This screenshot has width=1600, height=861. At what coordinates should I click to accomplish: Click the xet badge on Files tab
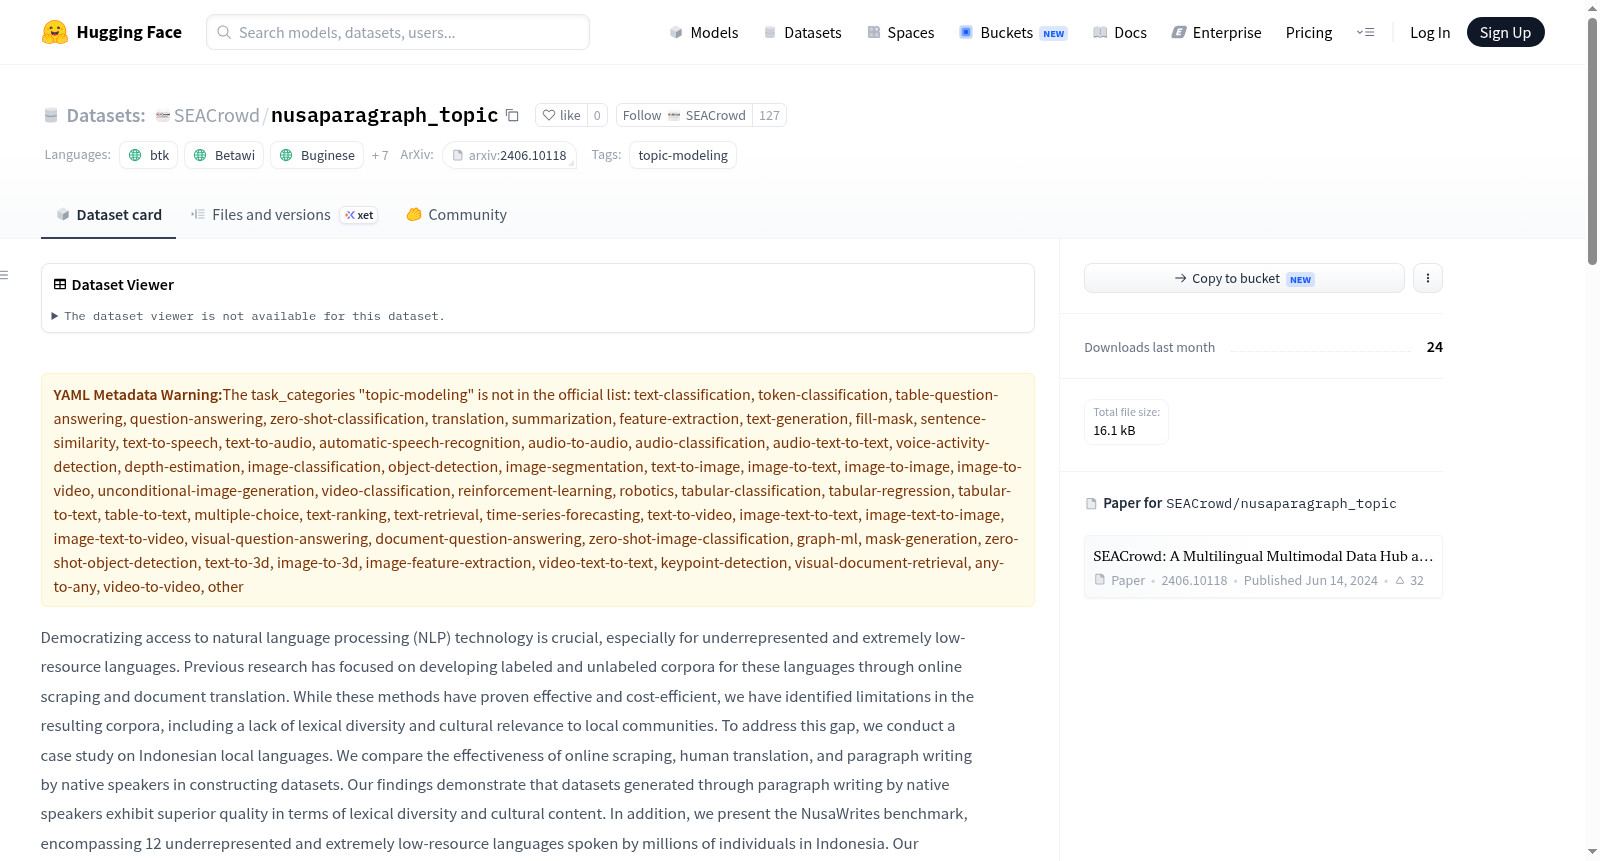359,215
